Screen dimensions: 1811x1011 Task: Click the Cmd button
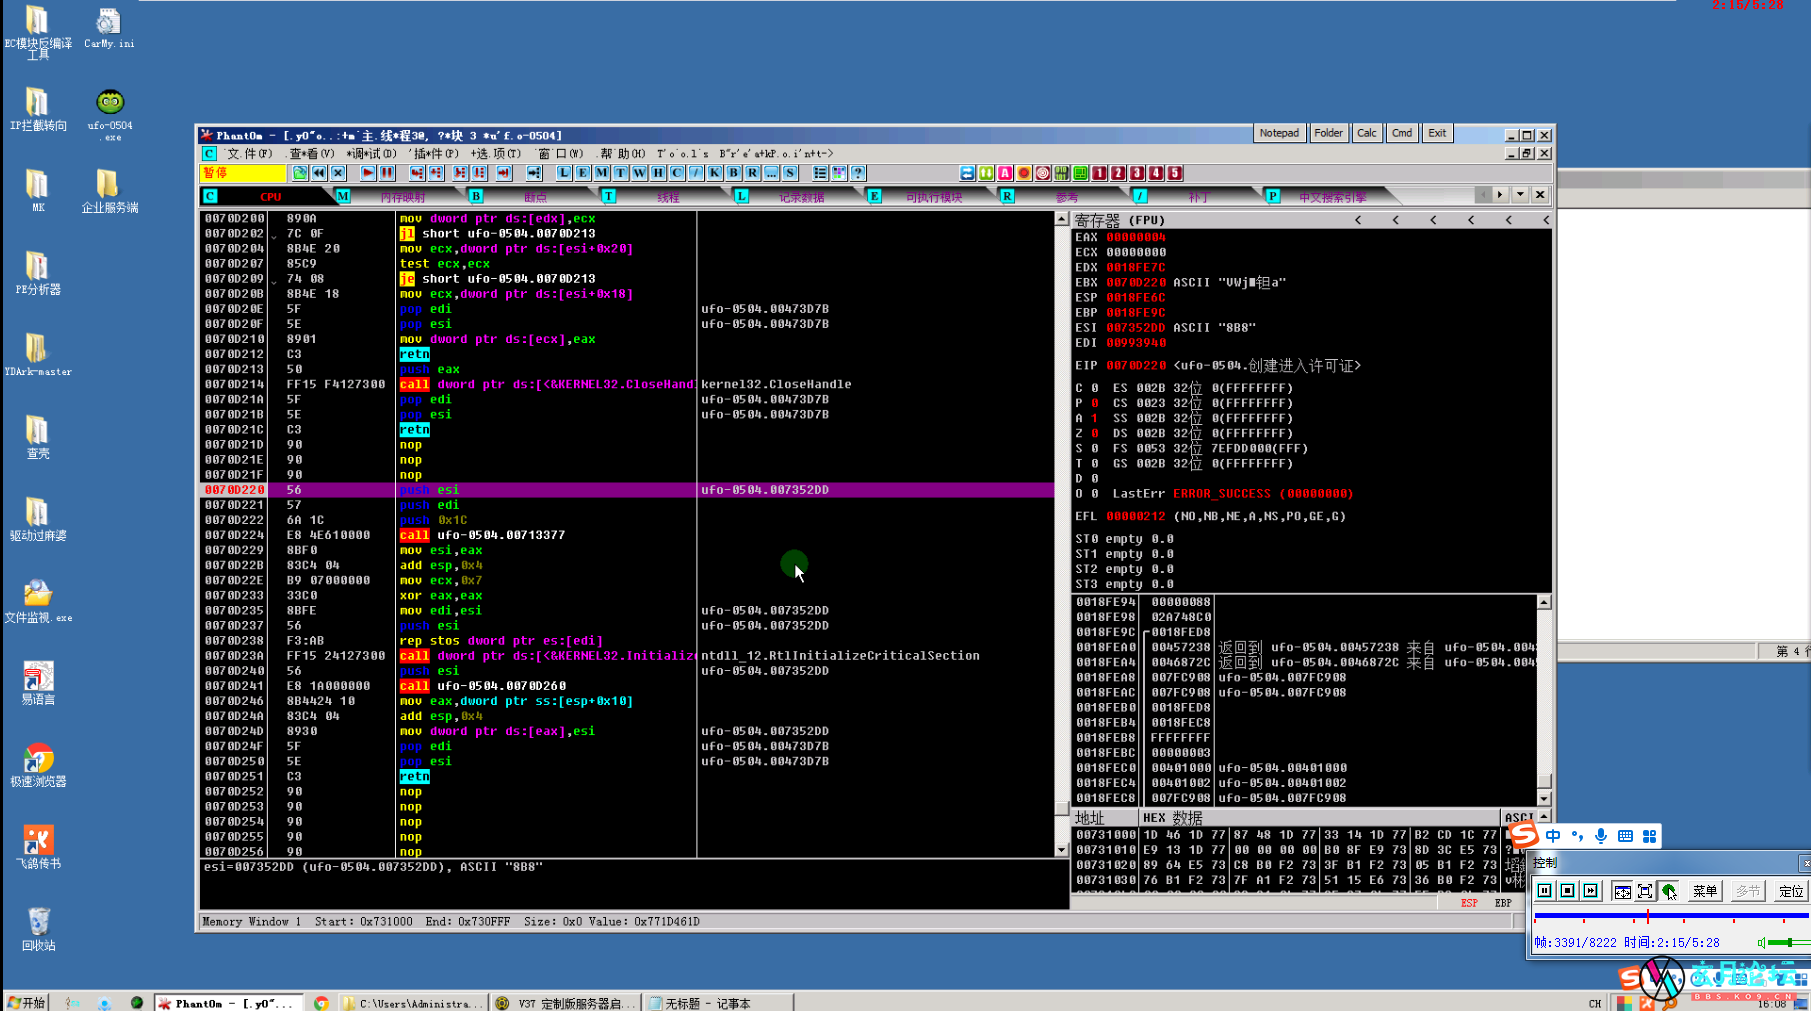coord(1402,133)
